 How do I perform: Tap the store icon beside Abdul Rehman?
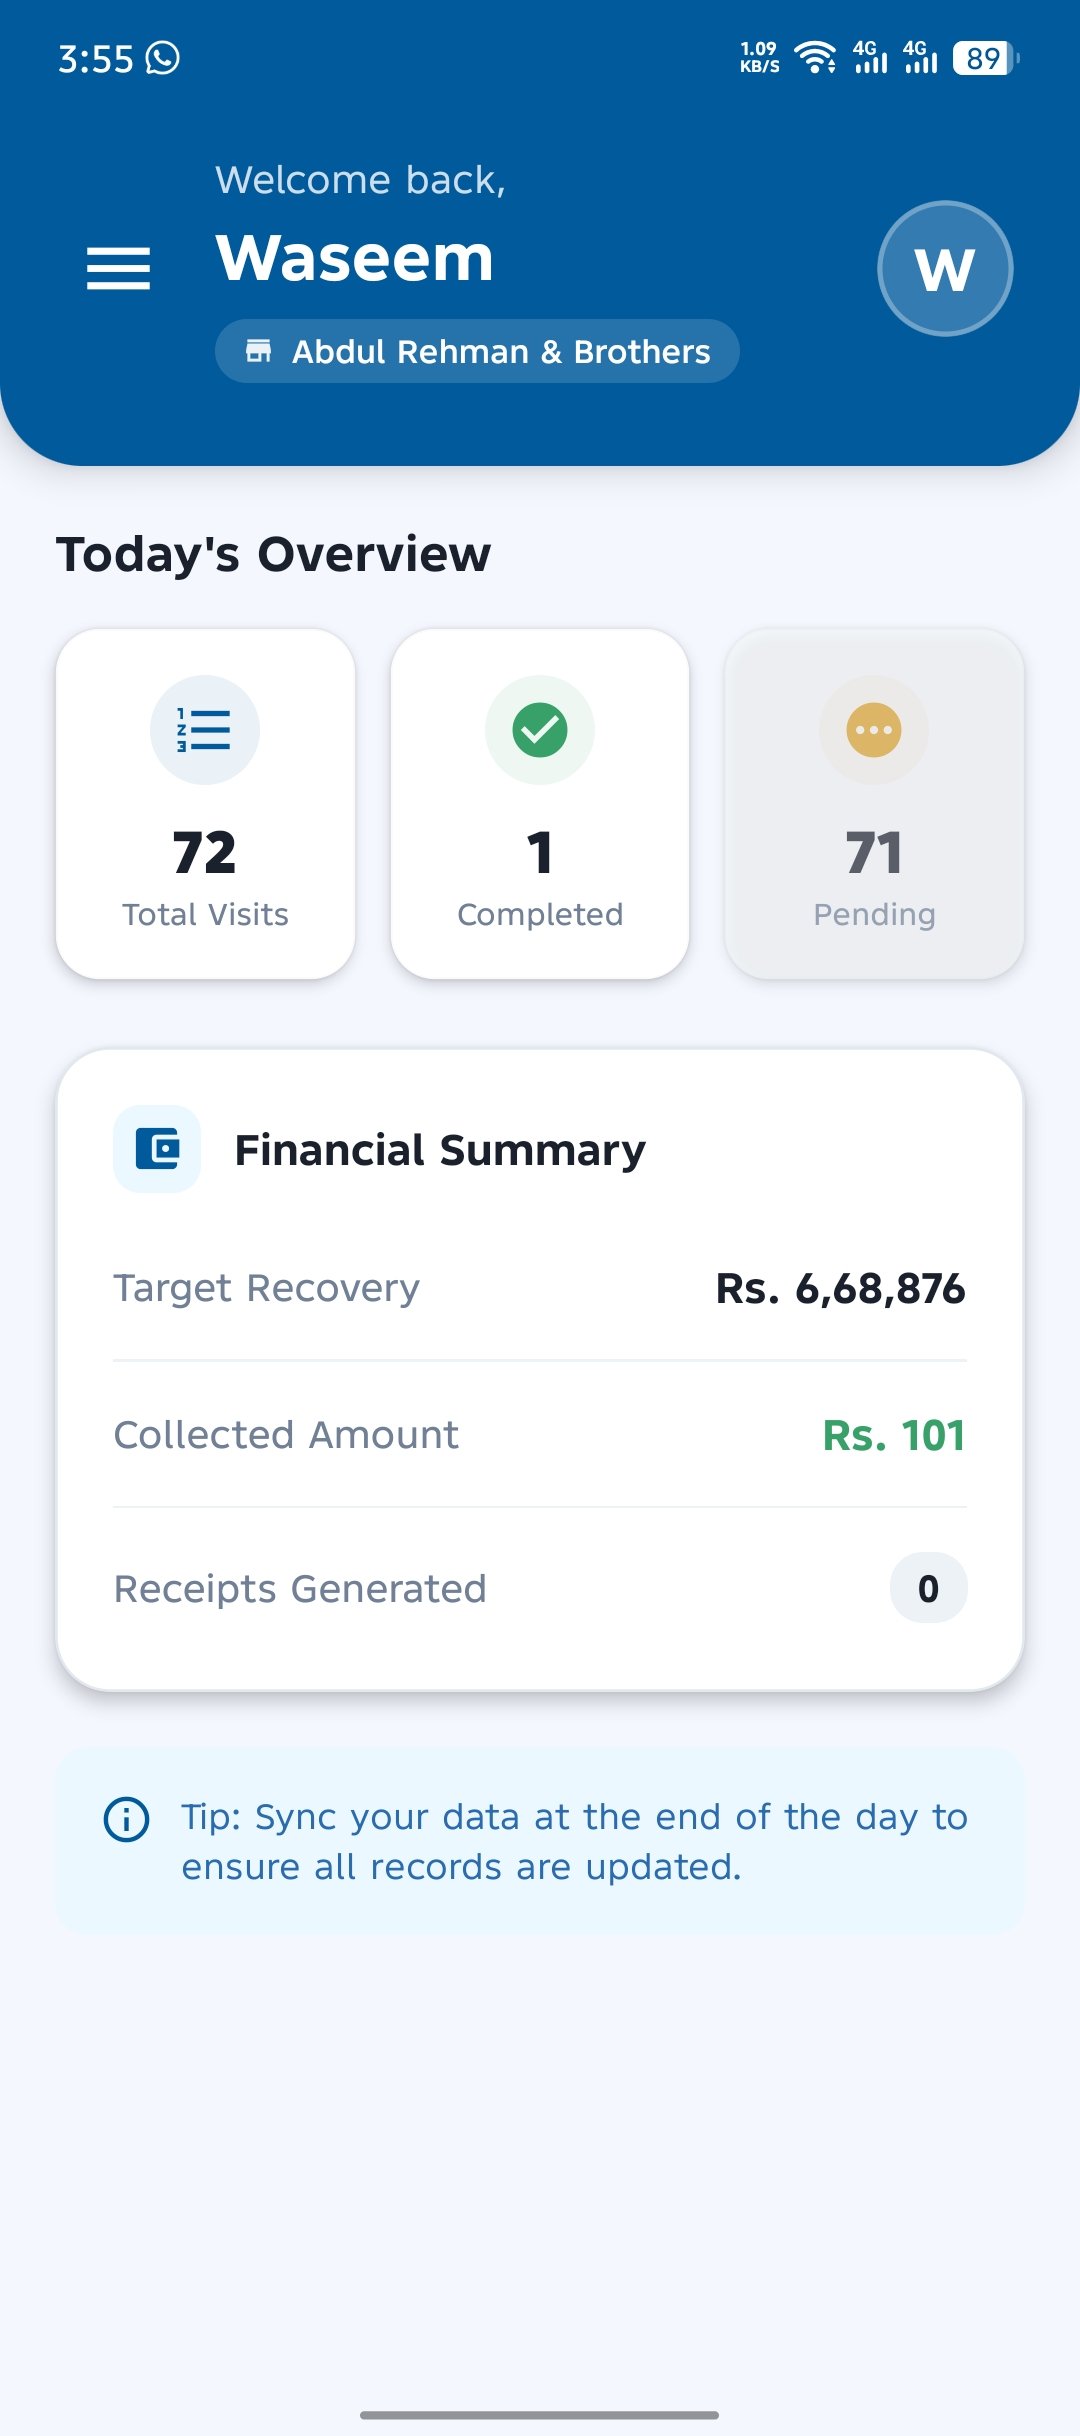259,351
